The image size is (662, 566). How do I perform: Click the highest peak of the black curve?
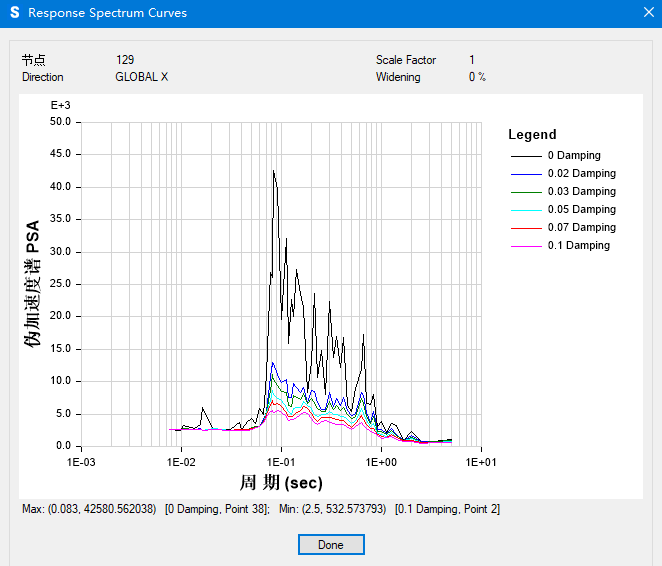(x=274, y=171)
